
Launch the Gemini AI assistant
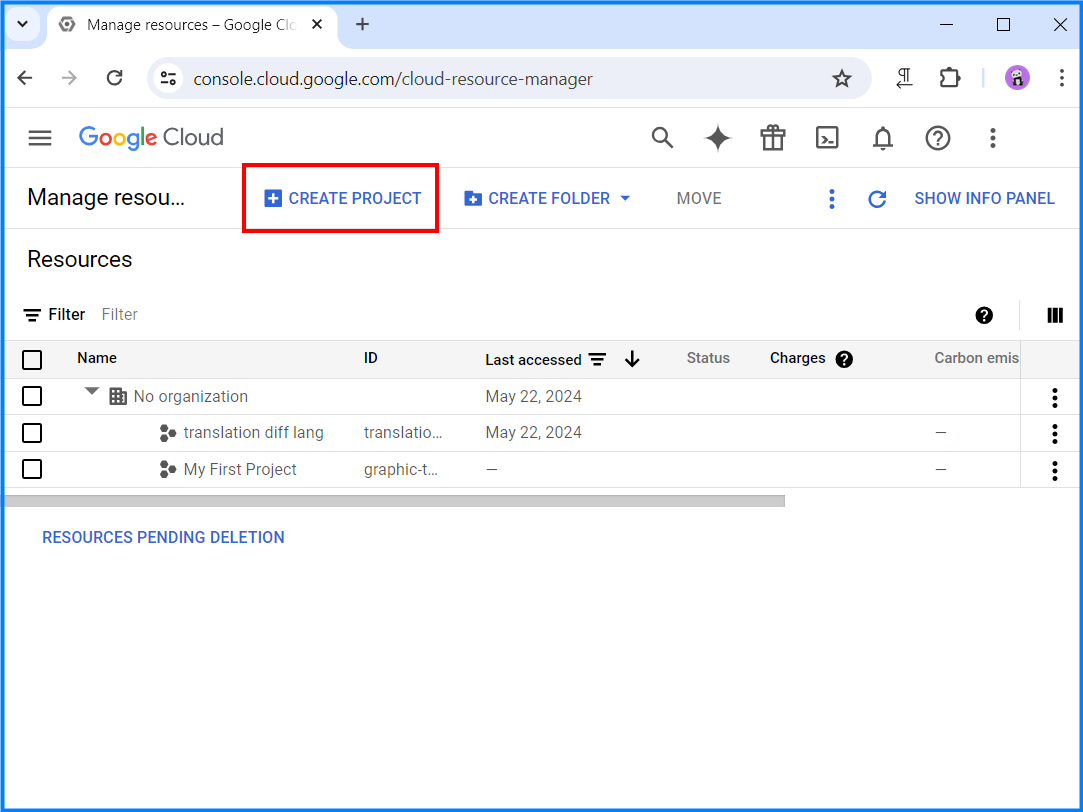[717, 138]
